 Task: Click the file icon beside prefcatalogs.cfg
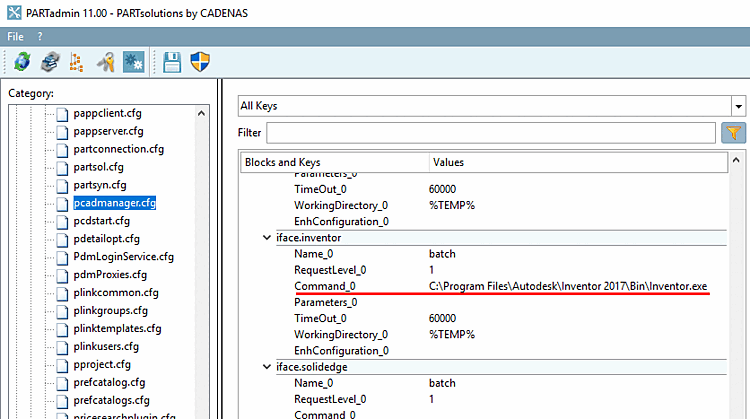[62, 401]
